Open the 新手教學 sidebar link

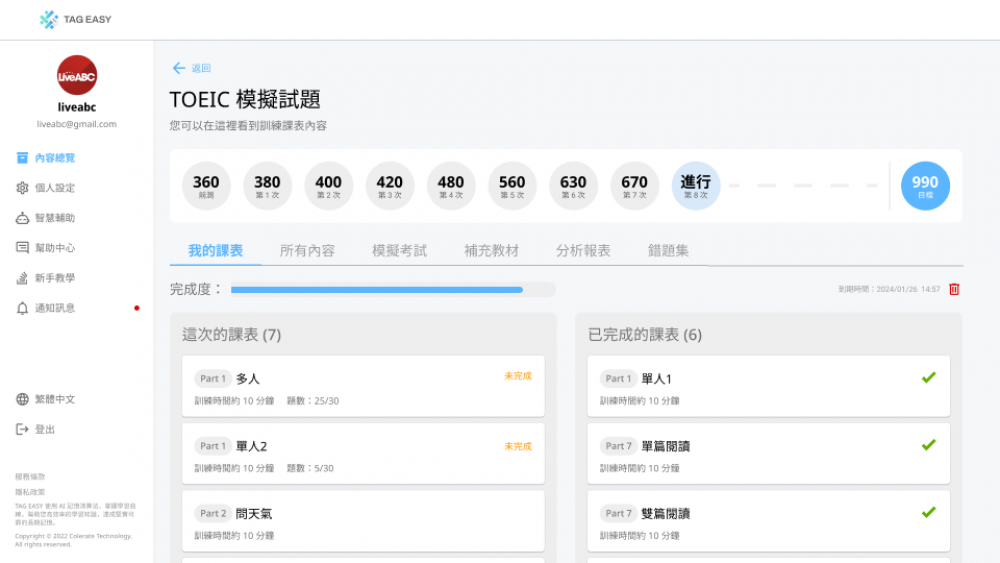(x=54, y=278)
